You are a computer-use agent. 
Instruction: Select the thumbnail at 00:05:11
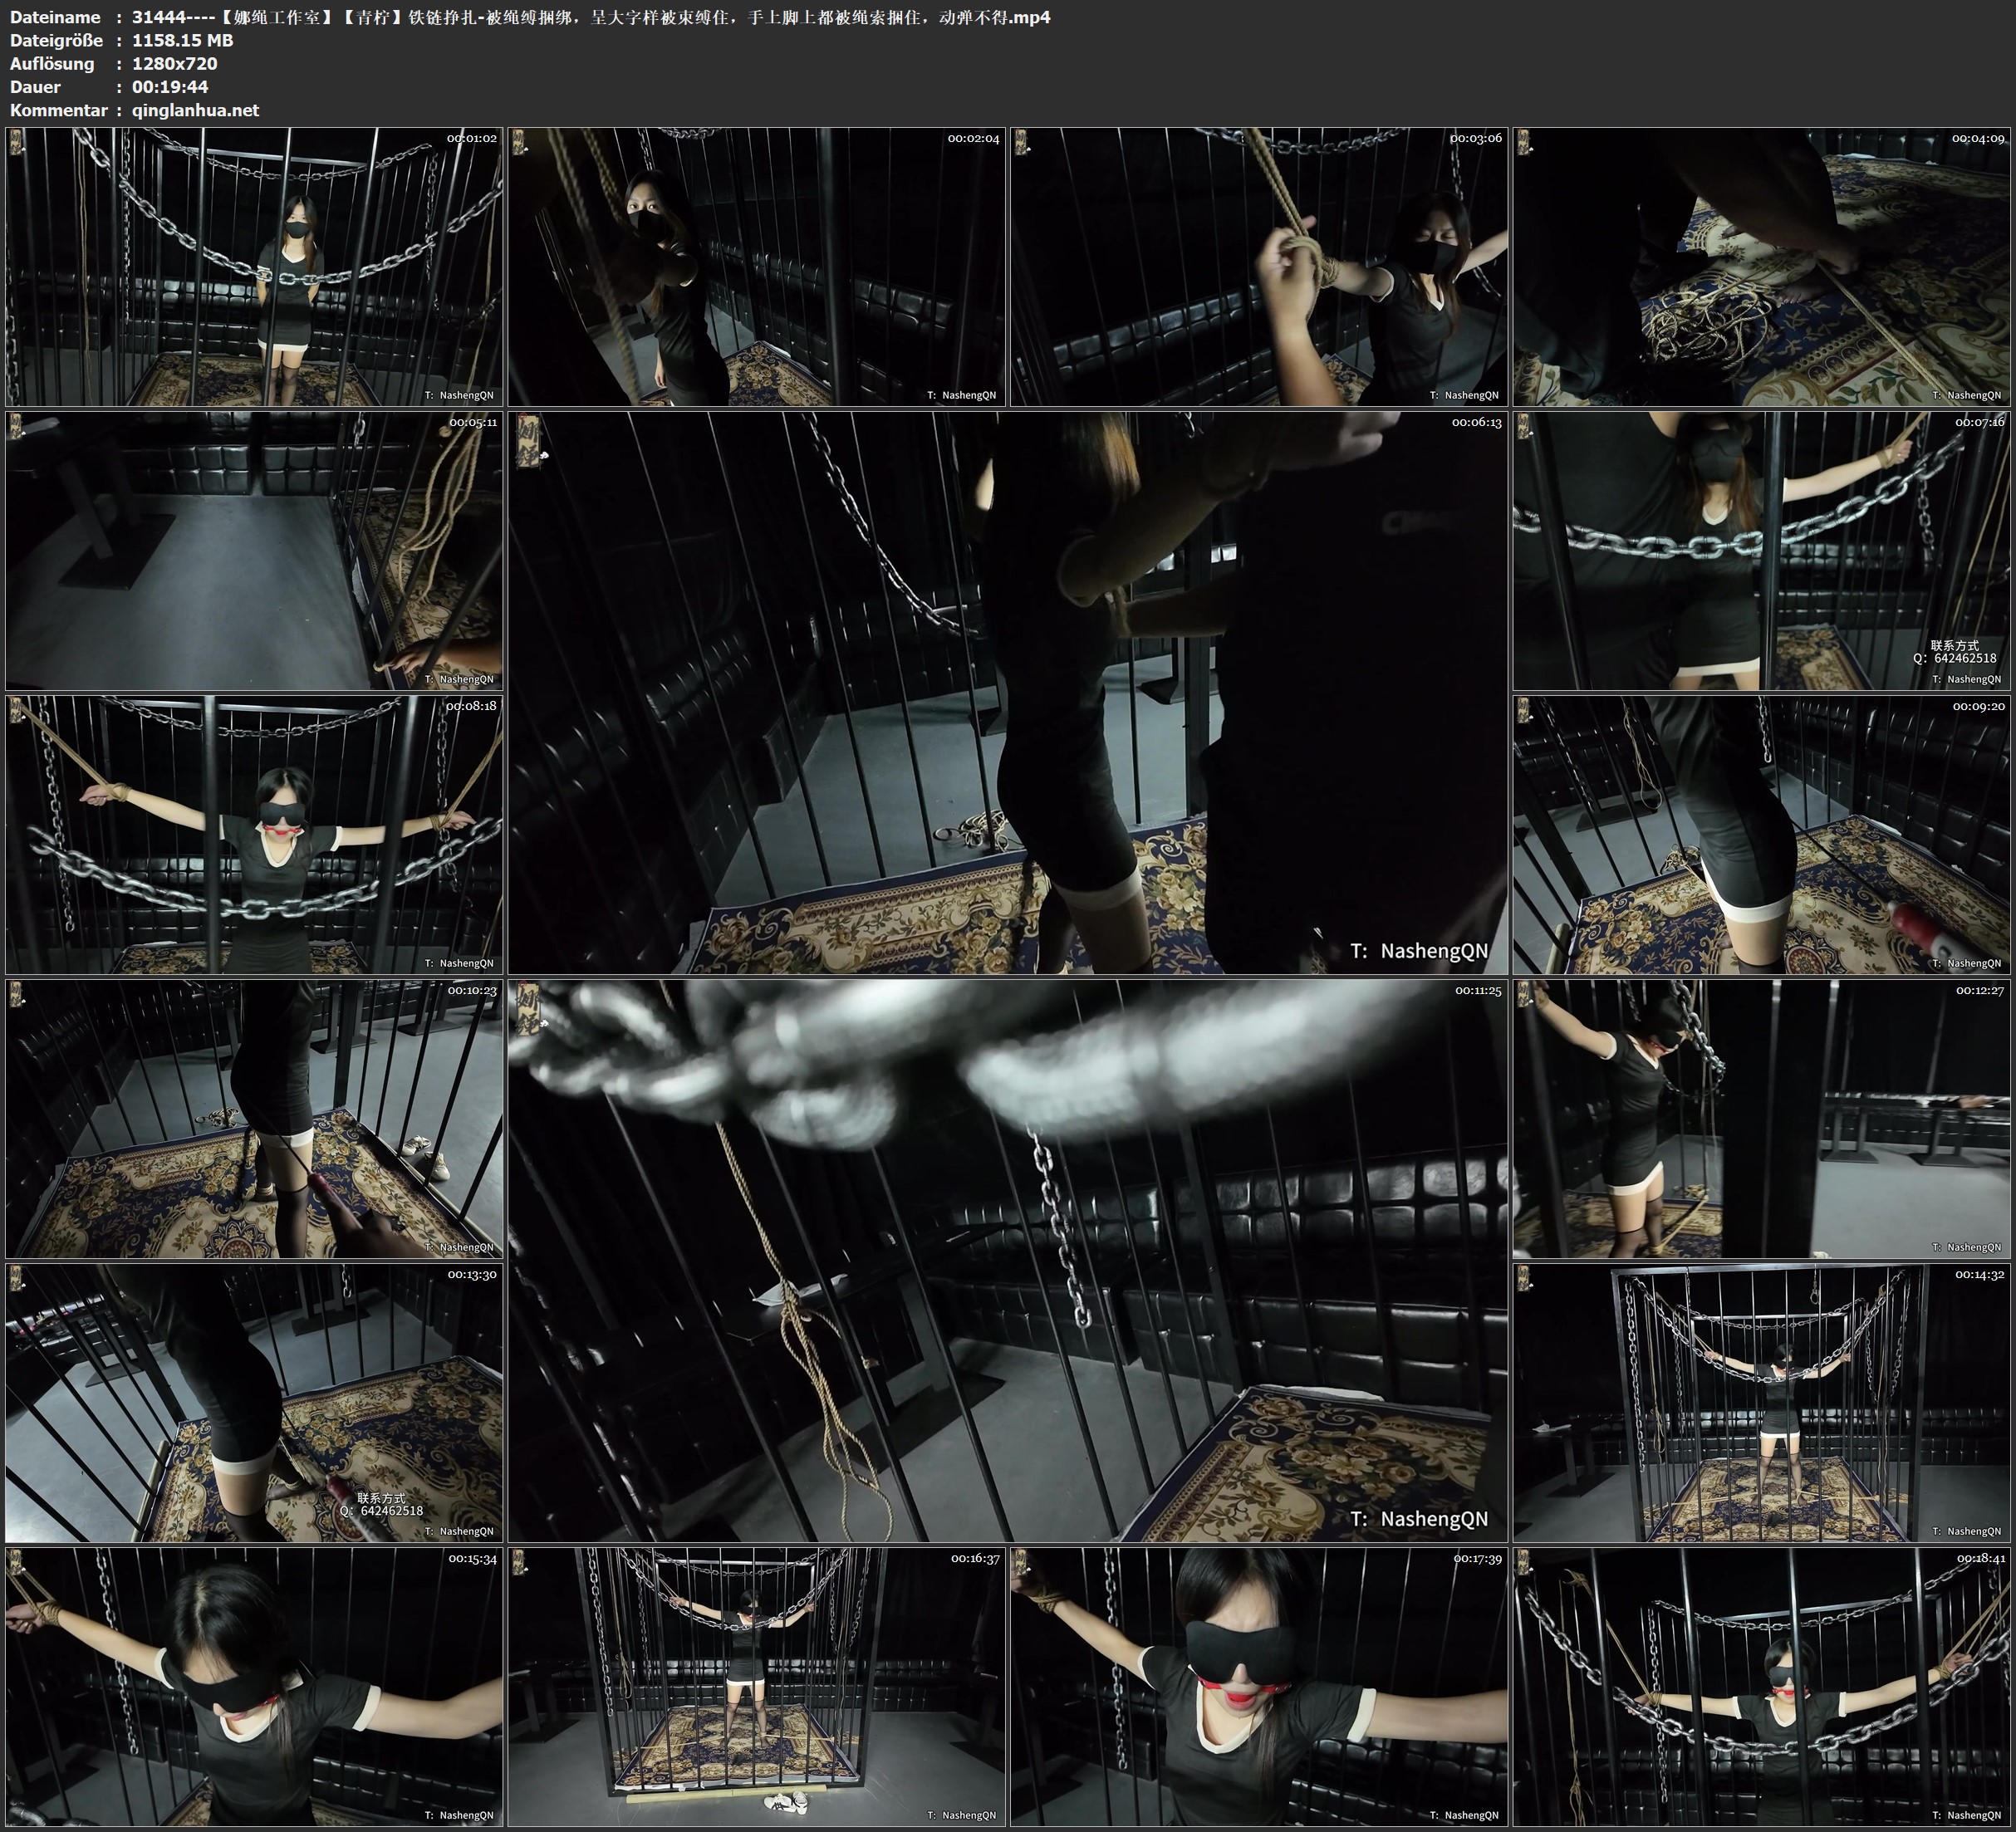[x=254, y=550]
